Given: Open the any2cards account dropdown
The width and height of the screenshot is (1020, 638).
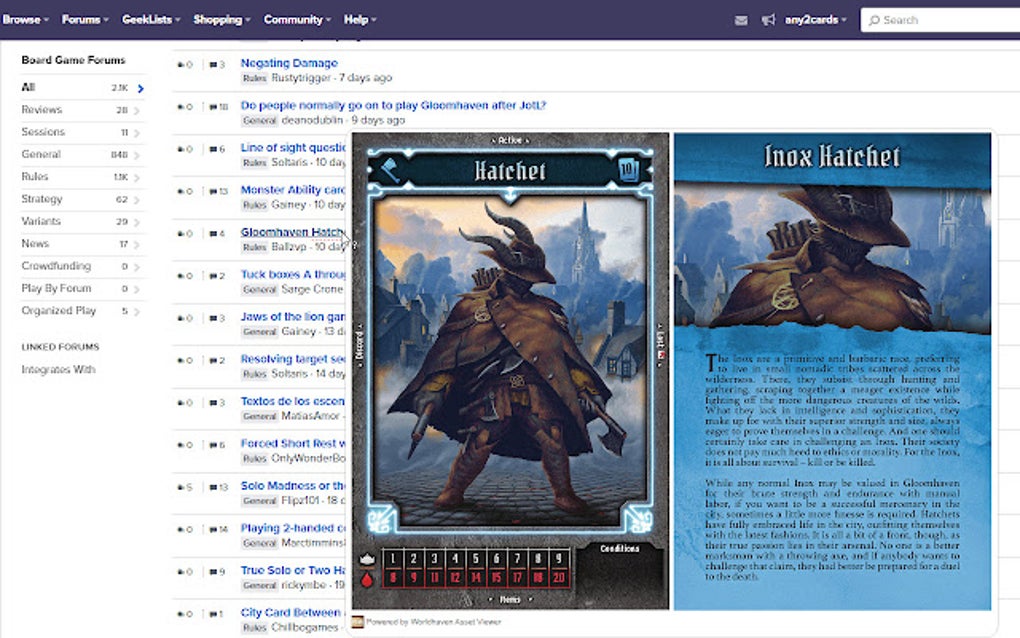Looking at the screenshot, I should click(814, 19).
